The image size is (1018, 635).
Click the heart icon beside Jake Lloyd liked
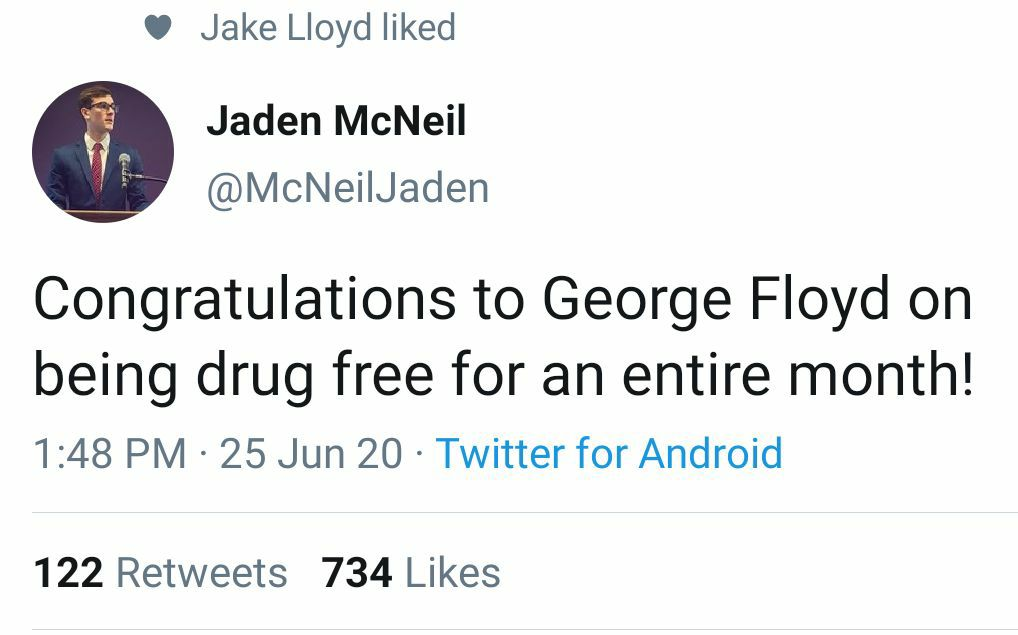(159, 28)
